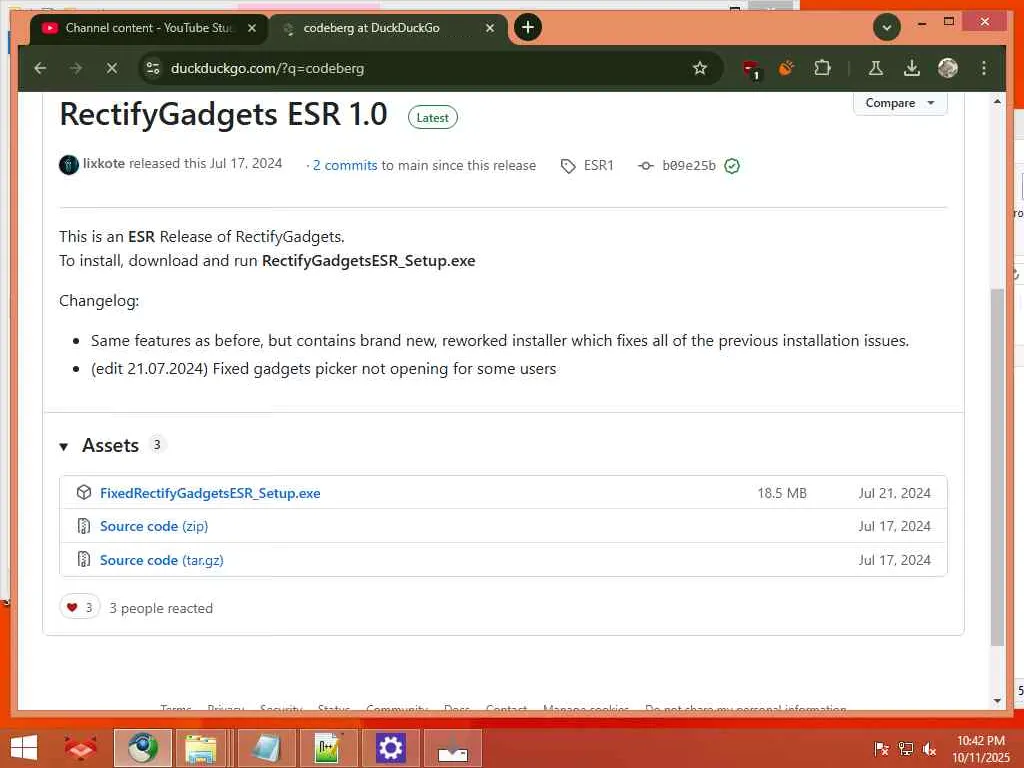The image size is (1024, 768).
Task: Open the Settings gear taskbar app
Action: (x=391, y=748)
